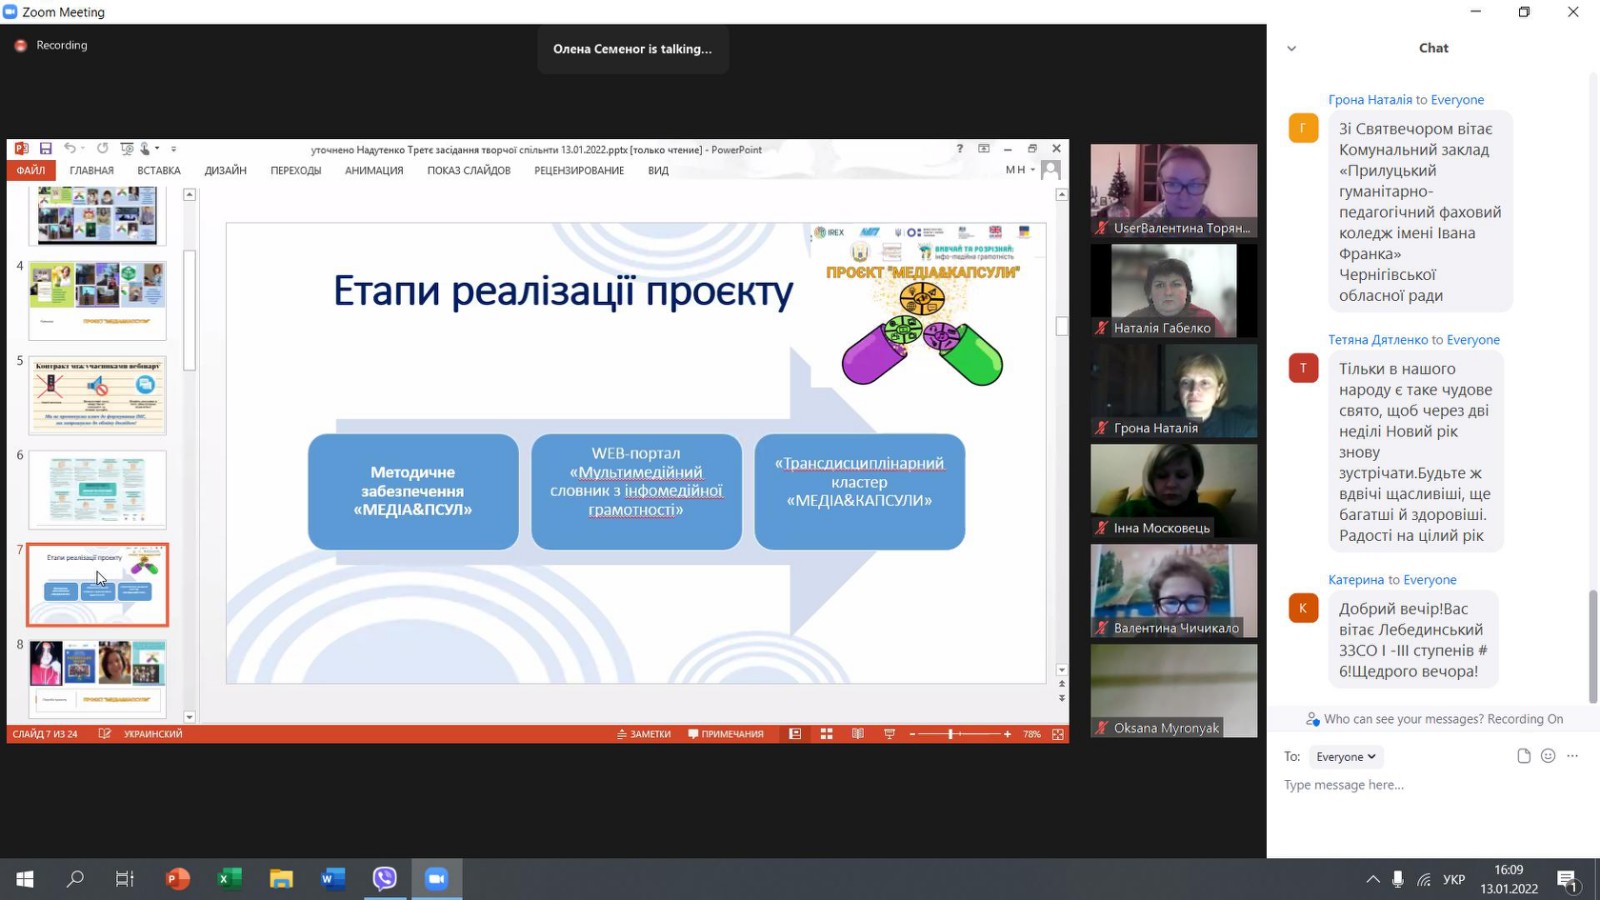Show hidden system tray icons
Viewport: 1600px width, 900px height.
[1372, 880]
